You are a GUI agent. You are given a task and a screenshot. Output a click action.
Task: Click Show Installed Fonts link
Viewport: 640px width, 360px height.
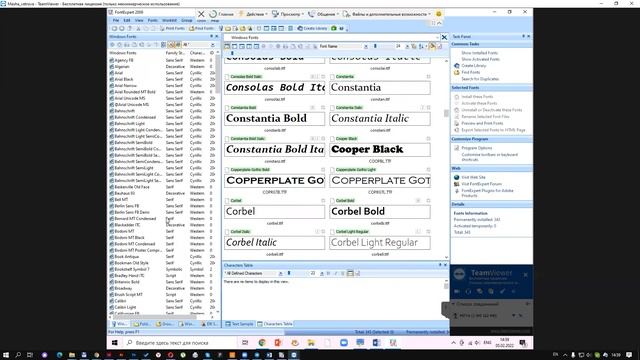pyautogui.click(x=479, y=53)
